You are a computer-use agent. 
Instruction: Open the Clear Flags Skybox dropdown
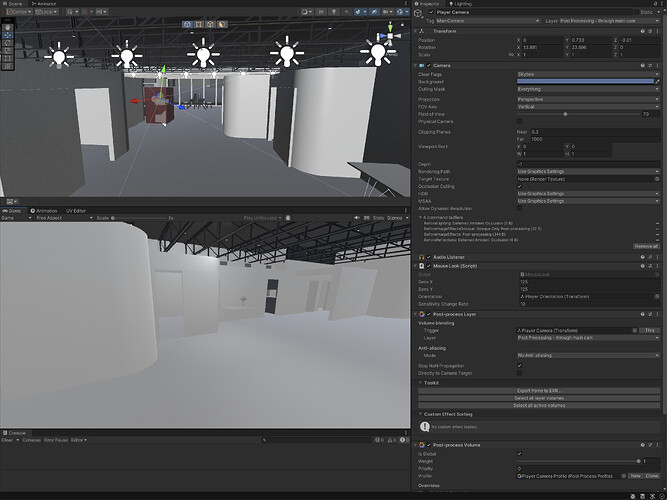tap(588, 74)
